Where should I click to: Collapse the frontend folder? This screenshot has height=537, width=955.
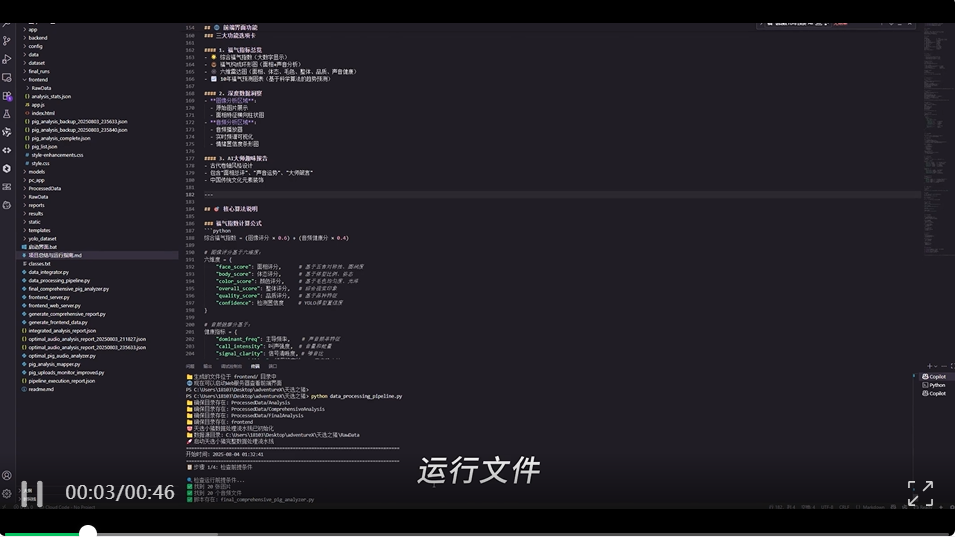coord(38,80)
